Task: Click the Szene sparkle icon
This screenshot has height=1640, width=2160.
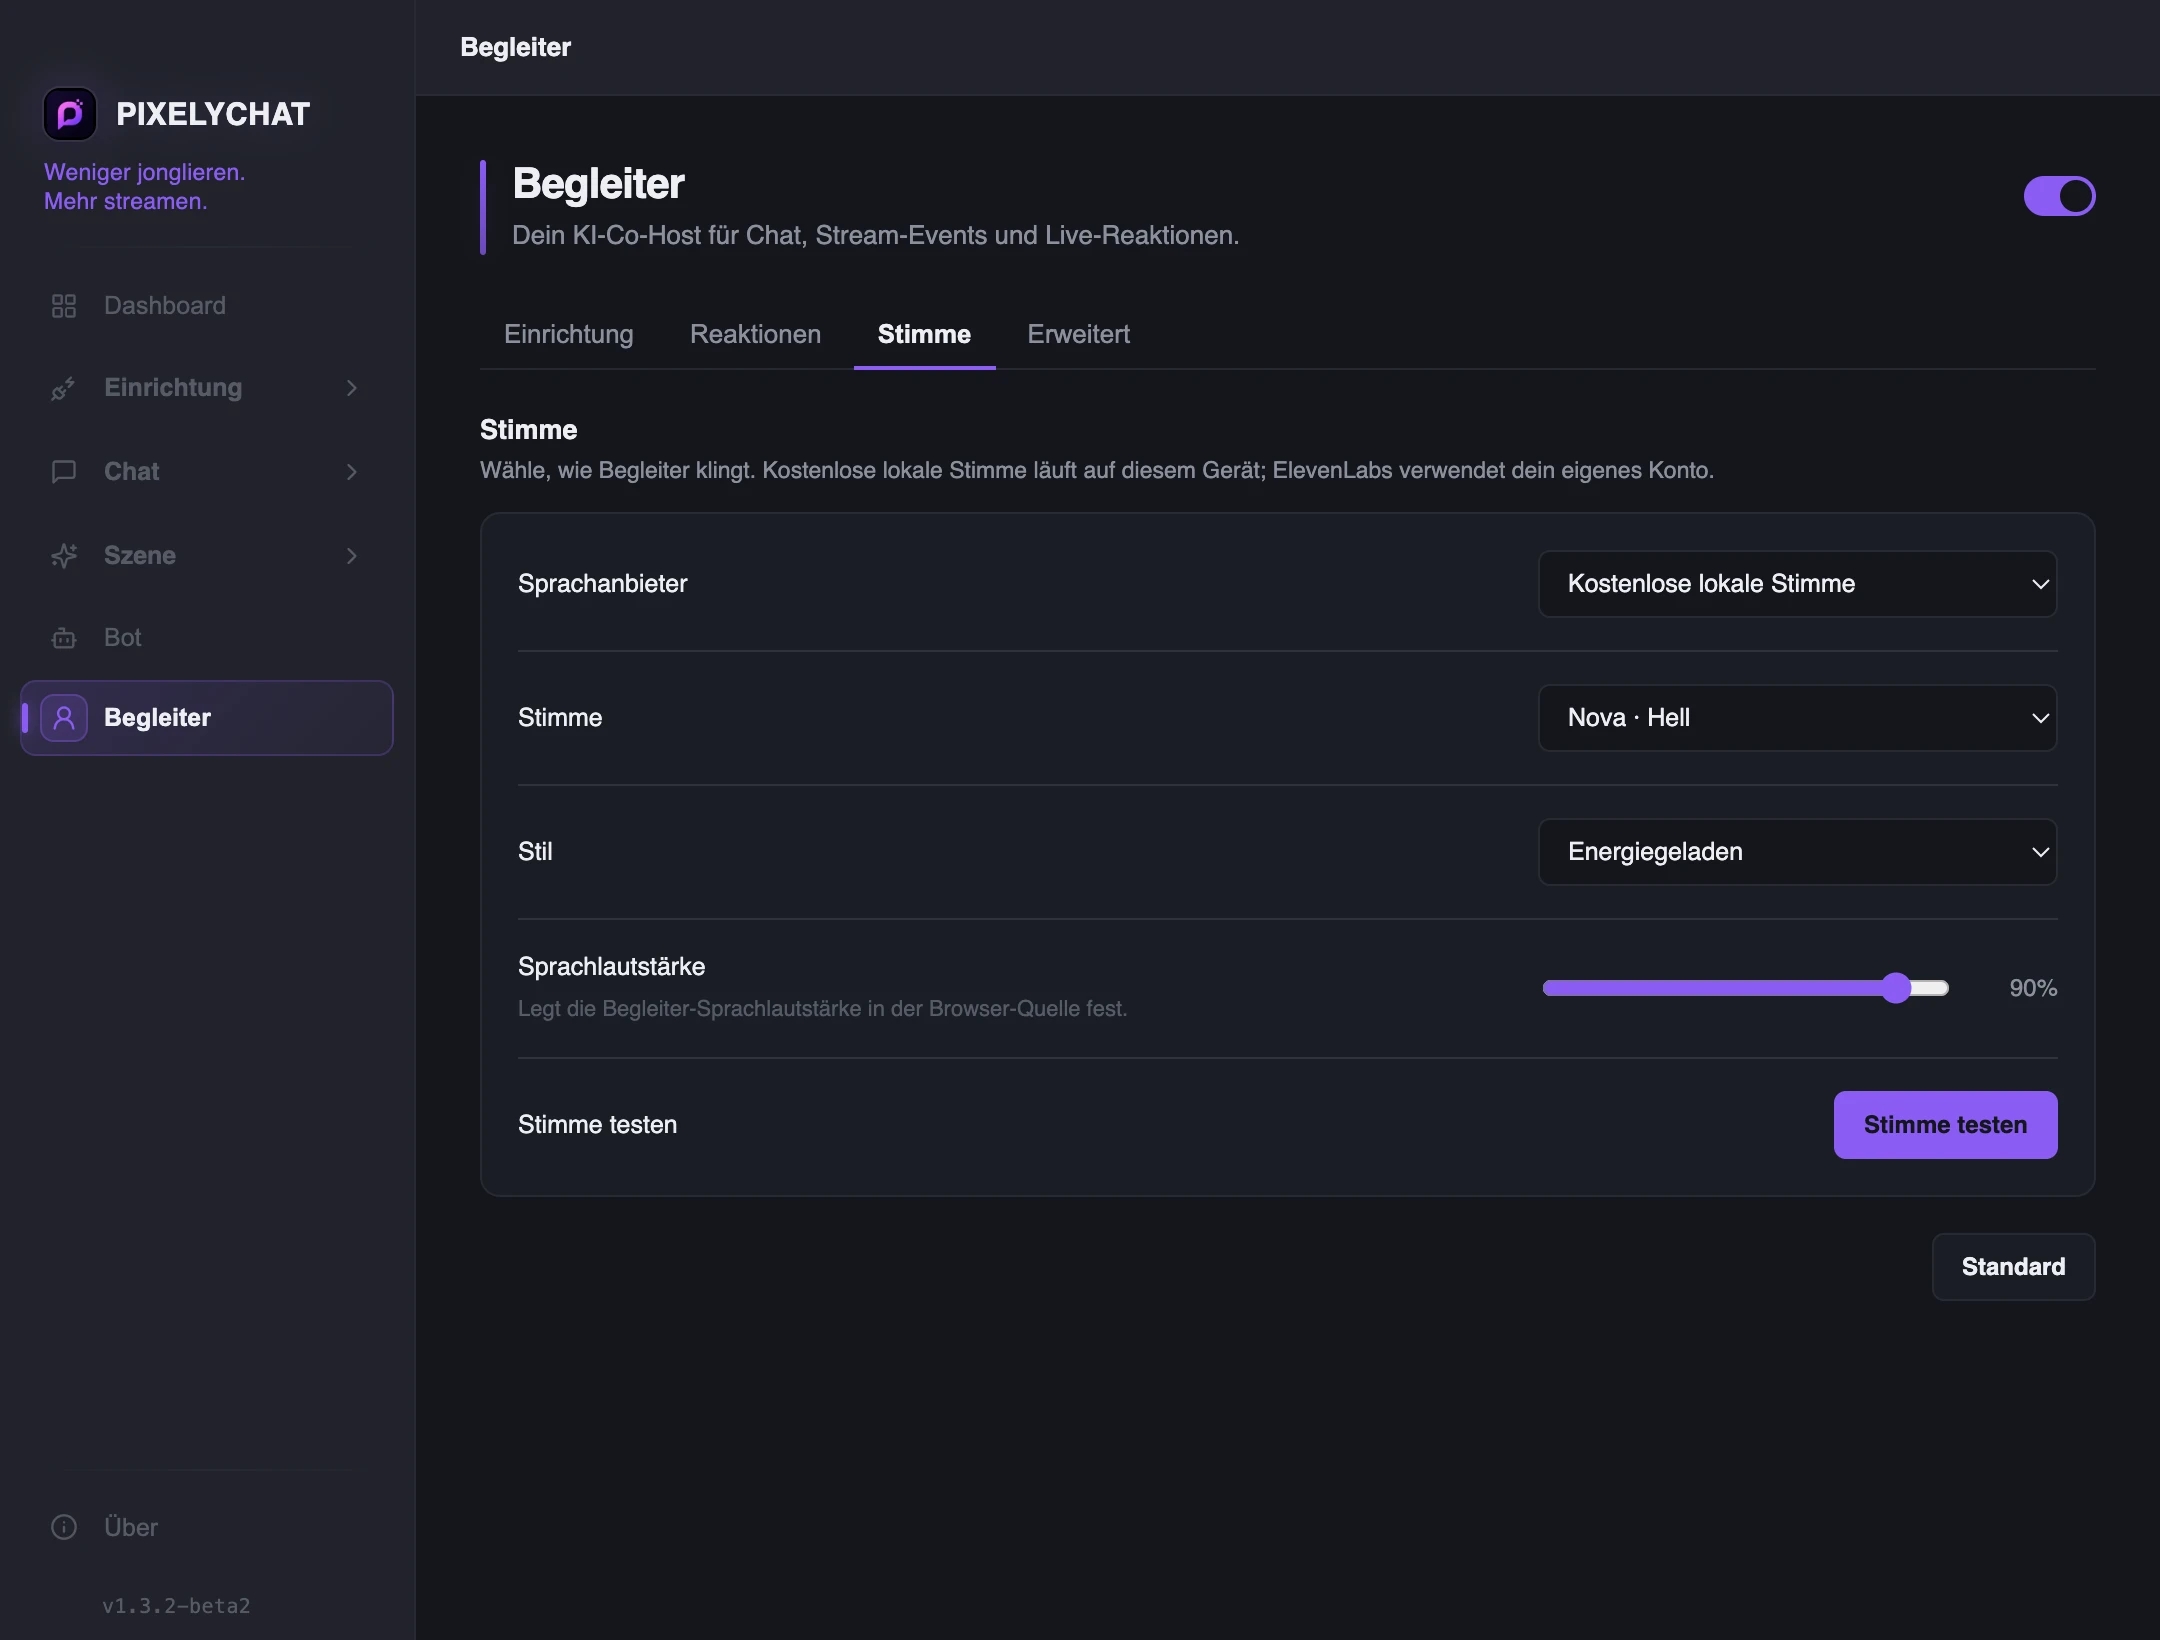Action: 64,556
